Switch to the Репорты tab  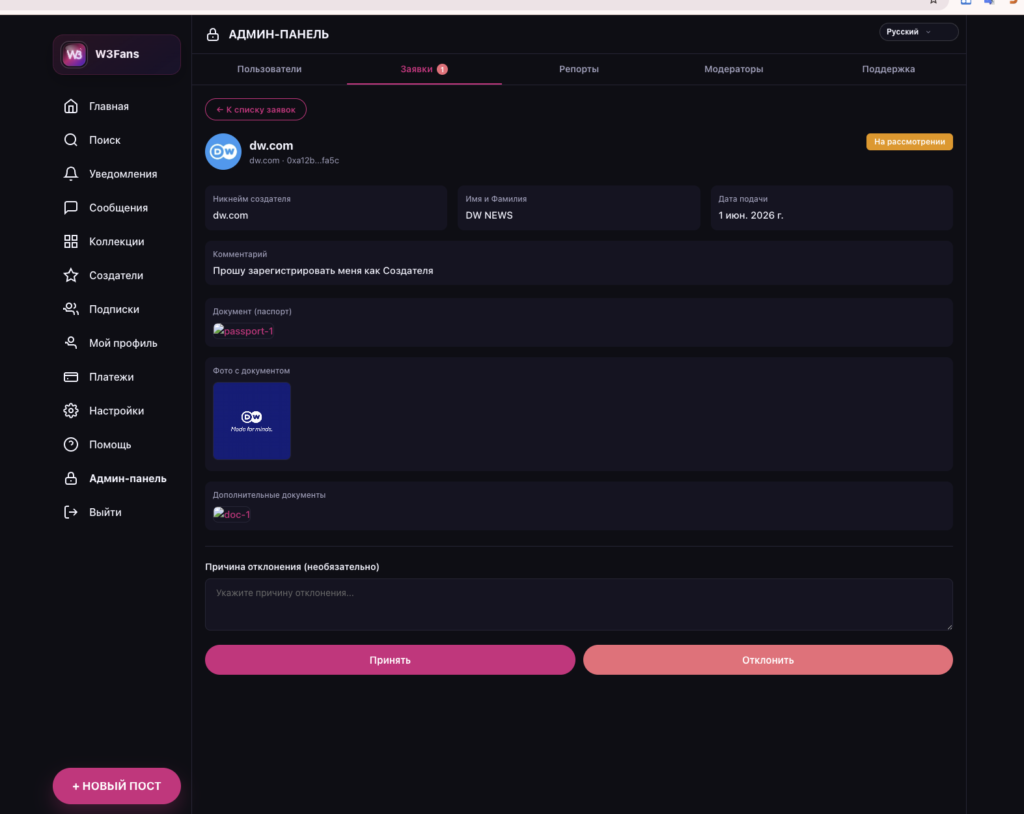click(x=579, y=69)
